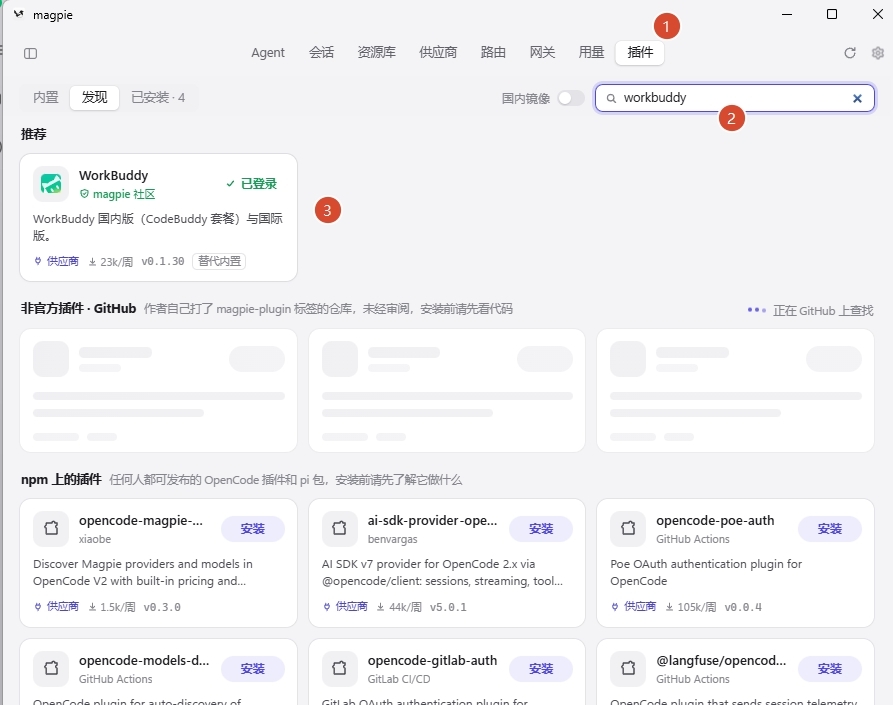The height and width of the screenshot is (705, 893).
Task: Install the opencode-poe-auth plugin
Action: click(x=830, y=528)
